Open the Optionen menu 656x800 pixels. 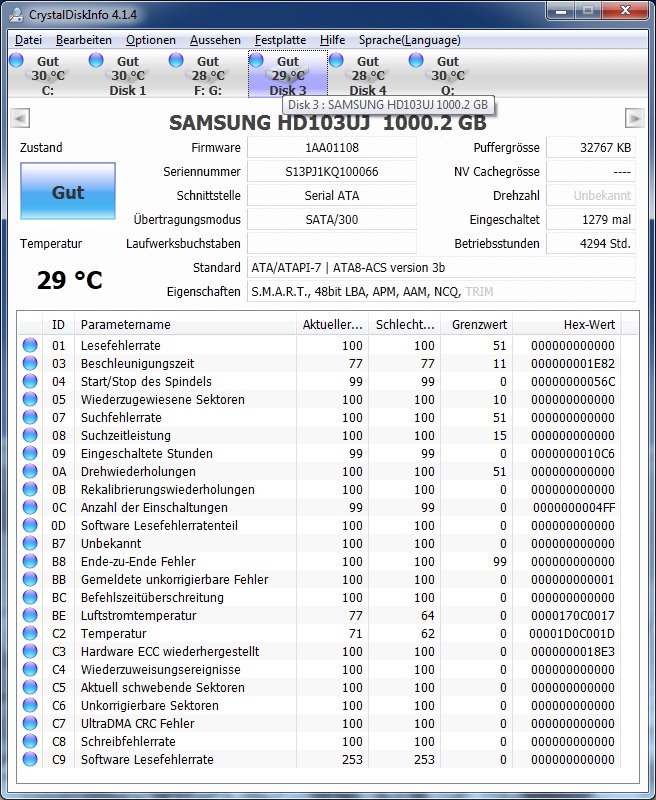pos(150,40)
